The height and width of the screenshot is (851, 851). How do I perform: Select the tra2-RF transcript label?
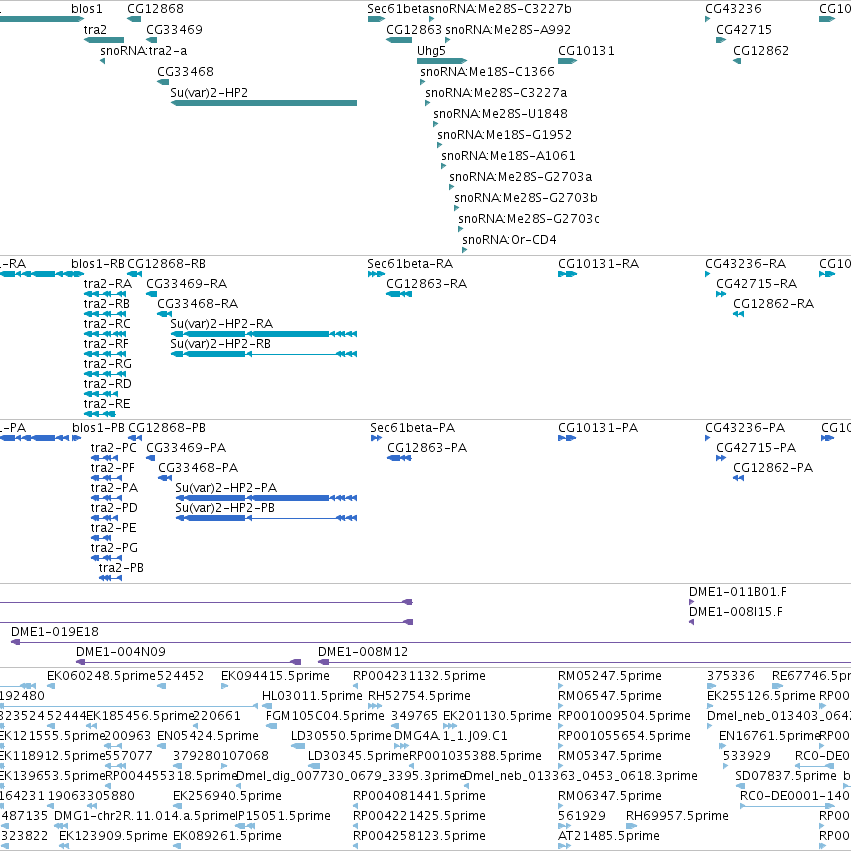pos(106,344)
